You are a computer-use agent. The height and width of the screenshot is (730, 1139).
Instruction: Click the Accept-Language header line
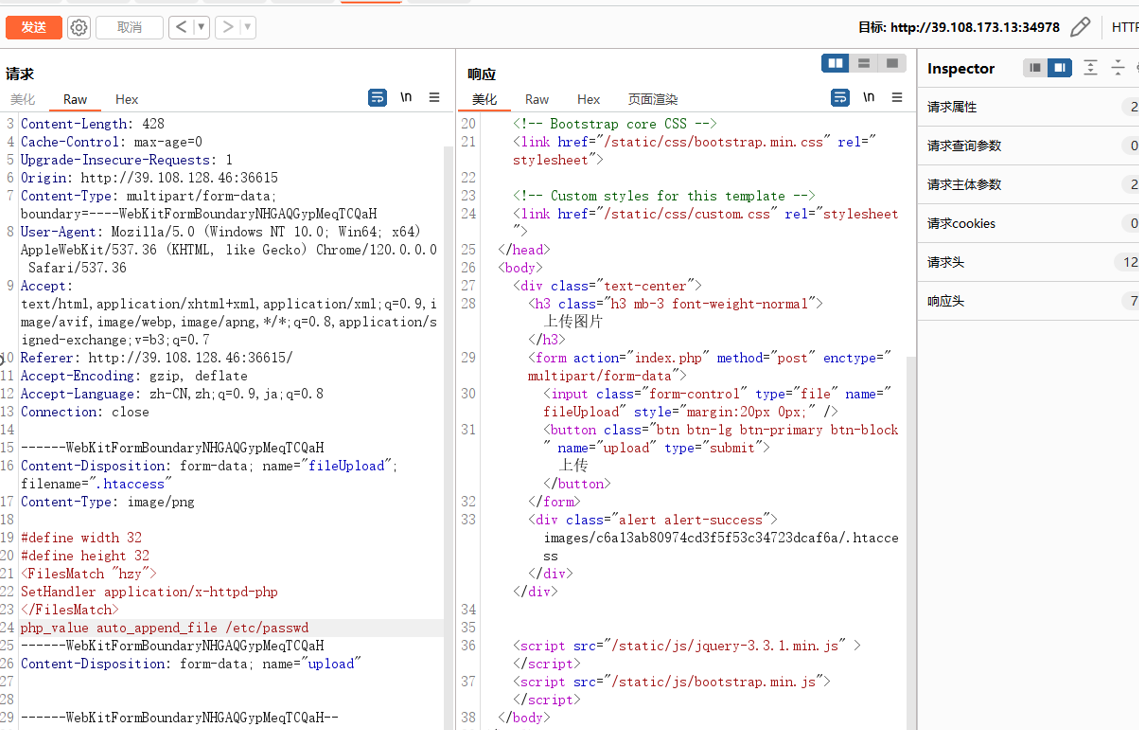(171, 394)
